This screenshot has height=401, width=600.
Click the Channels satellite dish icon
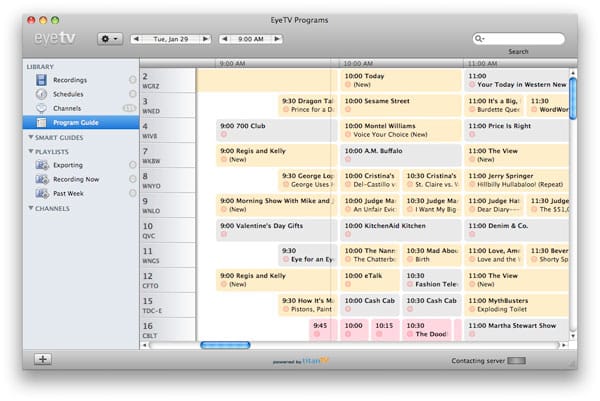tap(41, 108)
